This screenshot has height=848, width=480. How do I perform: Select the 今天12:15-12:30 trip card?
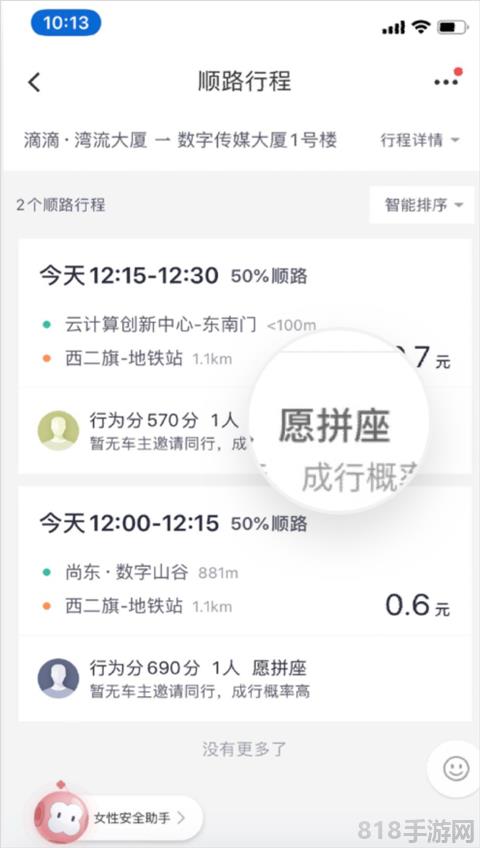coord(245,356)
